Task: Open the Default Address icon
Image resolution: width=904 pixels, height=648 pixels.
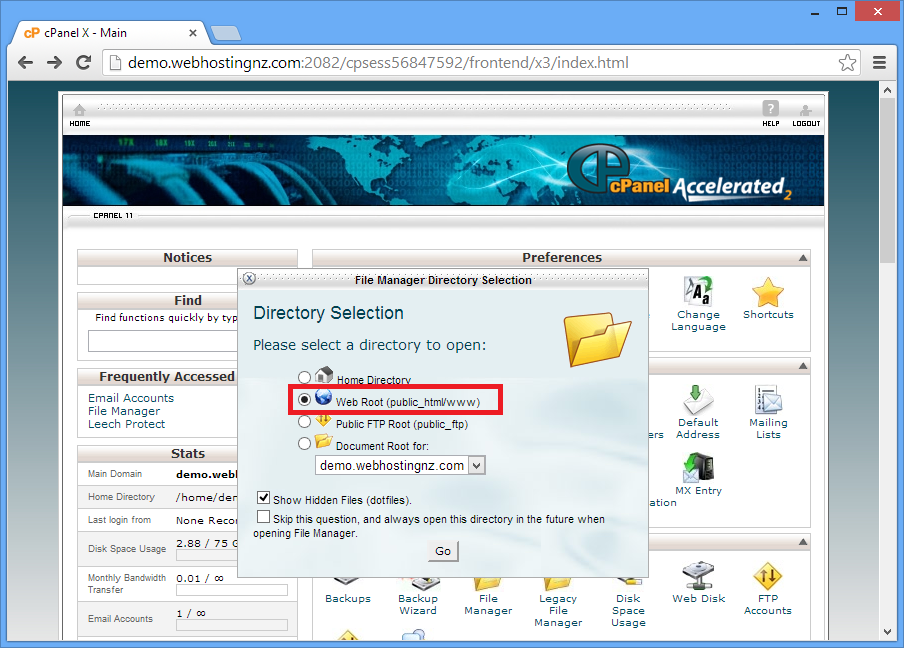Action: 698,400
